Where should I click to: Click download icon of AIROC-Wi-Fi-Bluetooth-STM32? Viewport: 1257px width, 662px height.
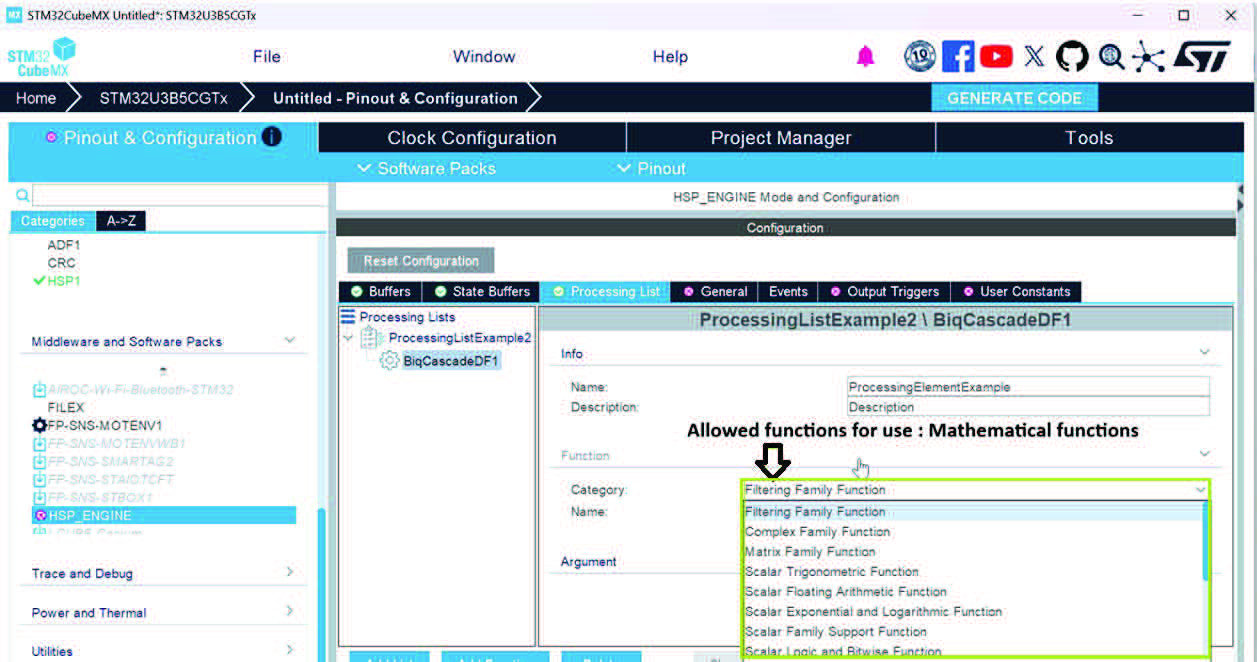click(40, 389)
